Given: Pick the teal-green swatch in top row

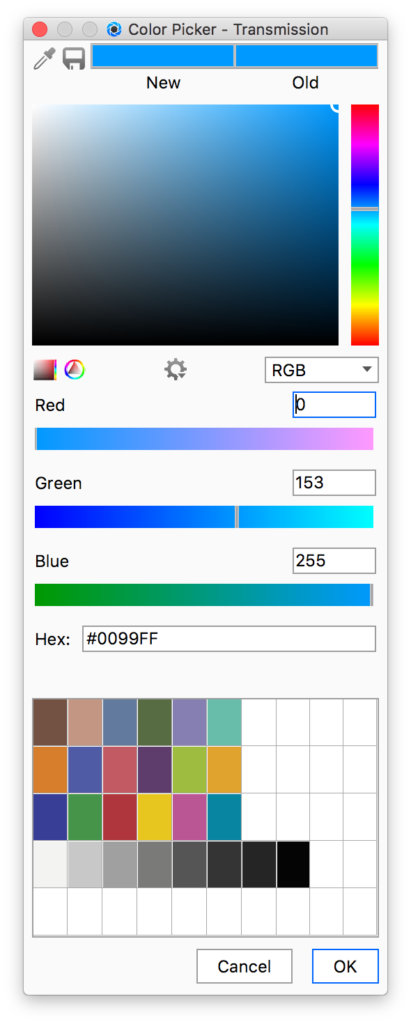Looking at the screenshot, I should click(224, 722).
